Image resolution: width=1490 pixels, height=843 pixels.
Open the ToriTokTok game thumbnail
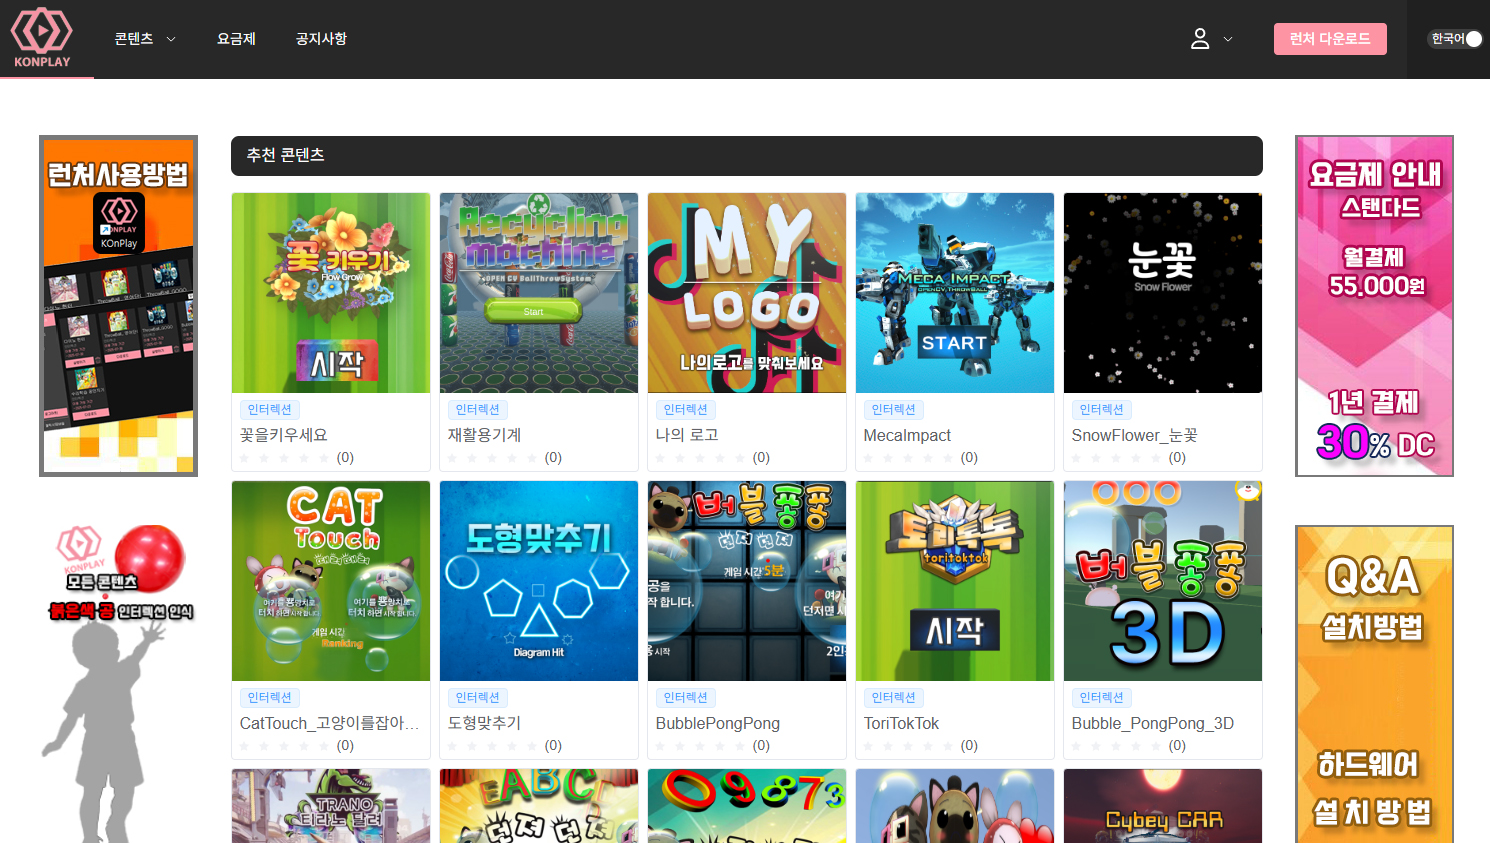click(954, 581)
